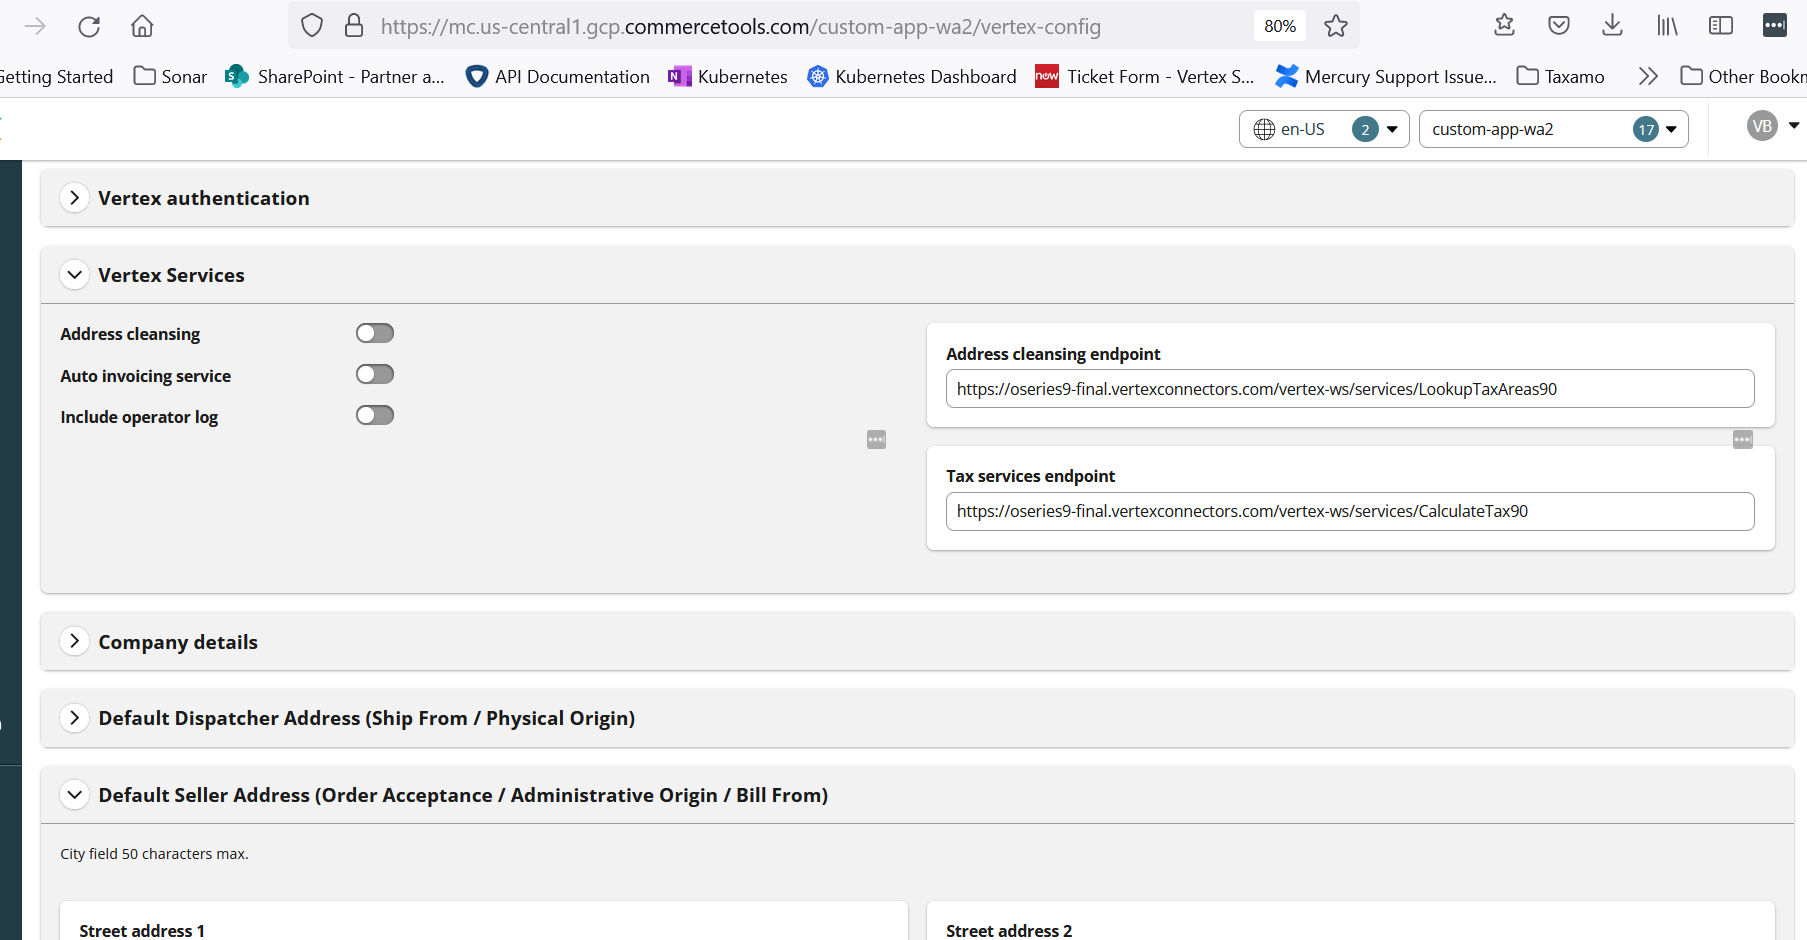Expand the Company details section
This screenshot has height=940, width=1807.
[74, 641]
